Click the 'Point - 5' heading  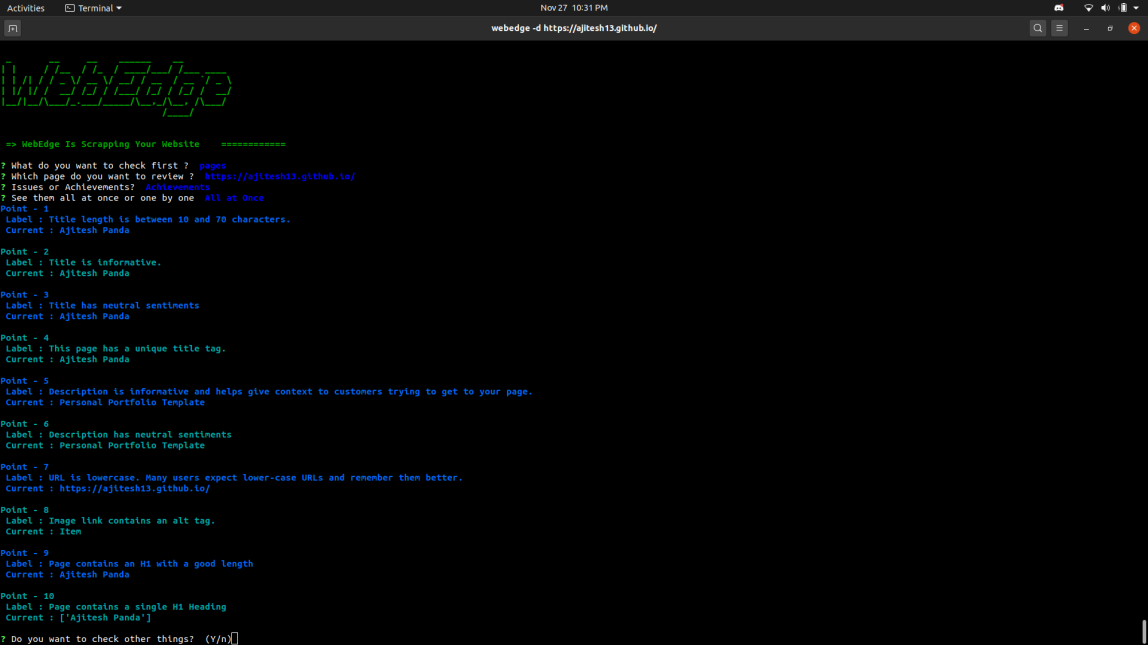(x=25, y=381)
